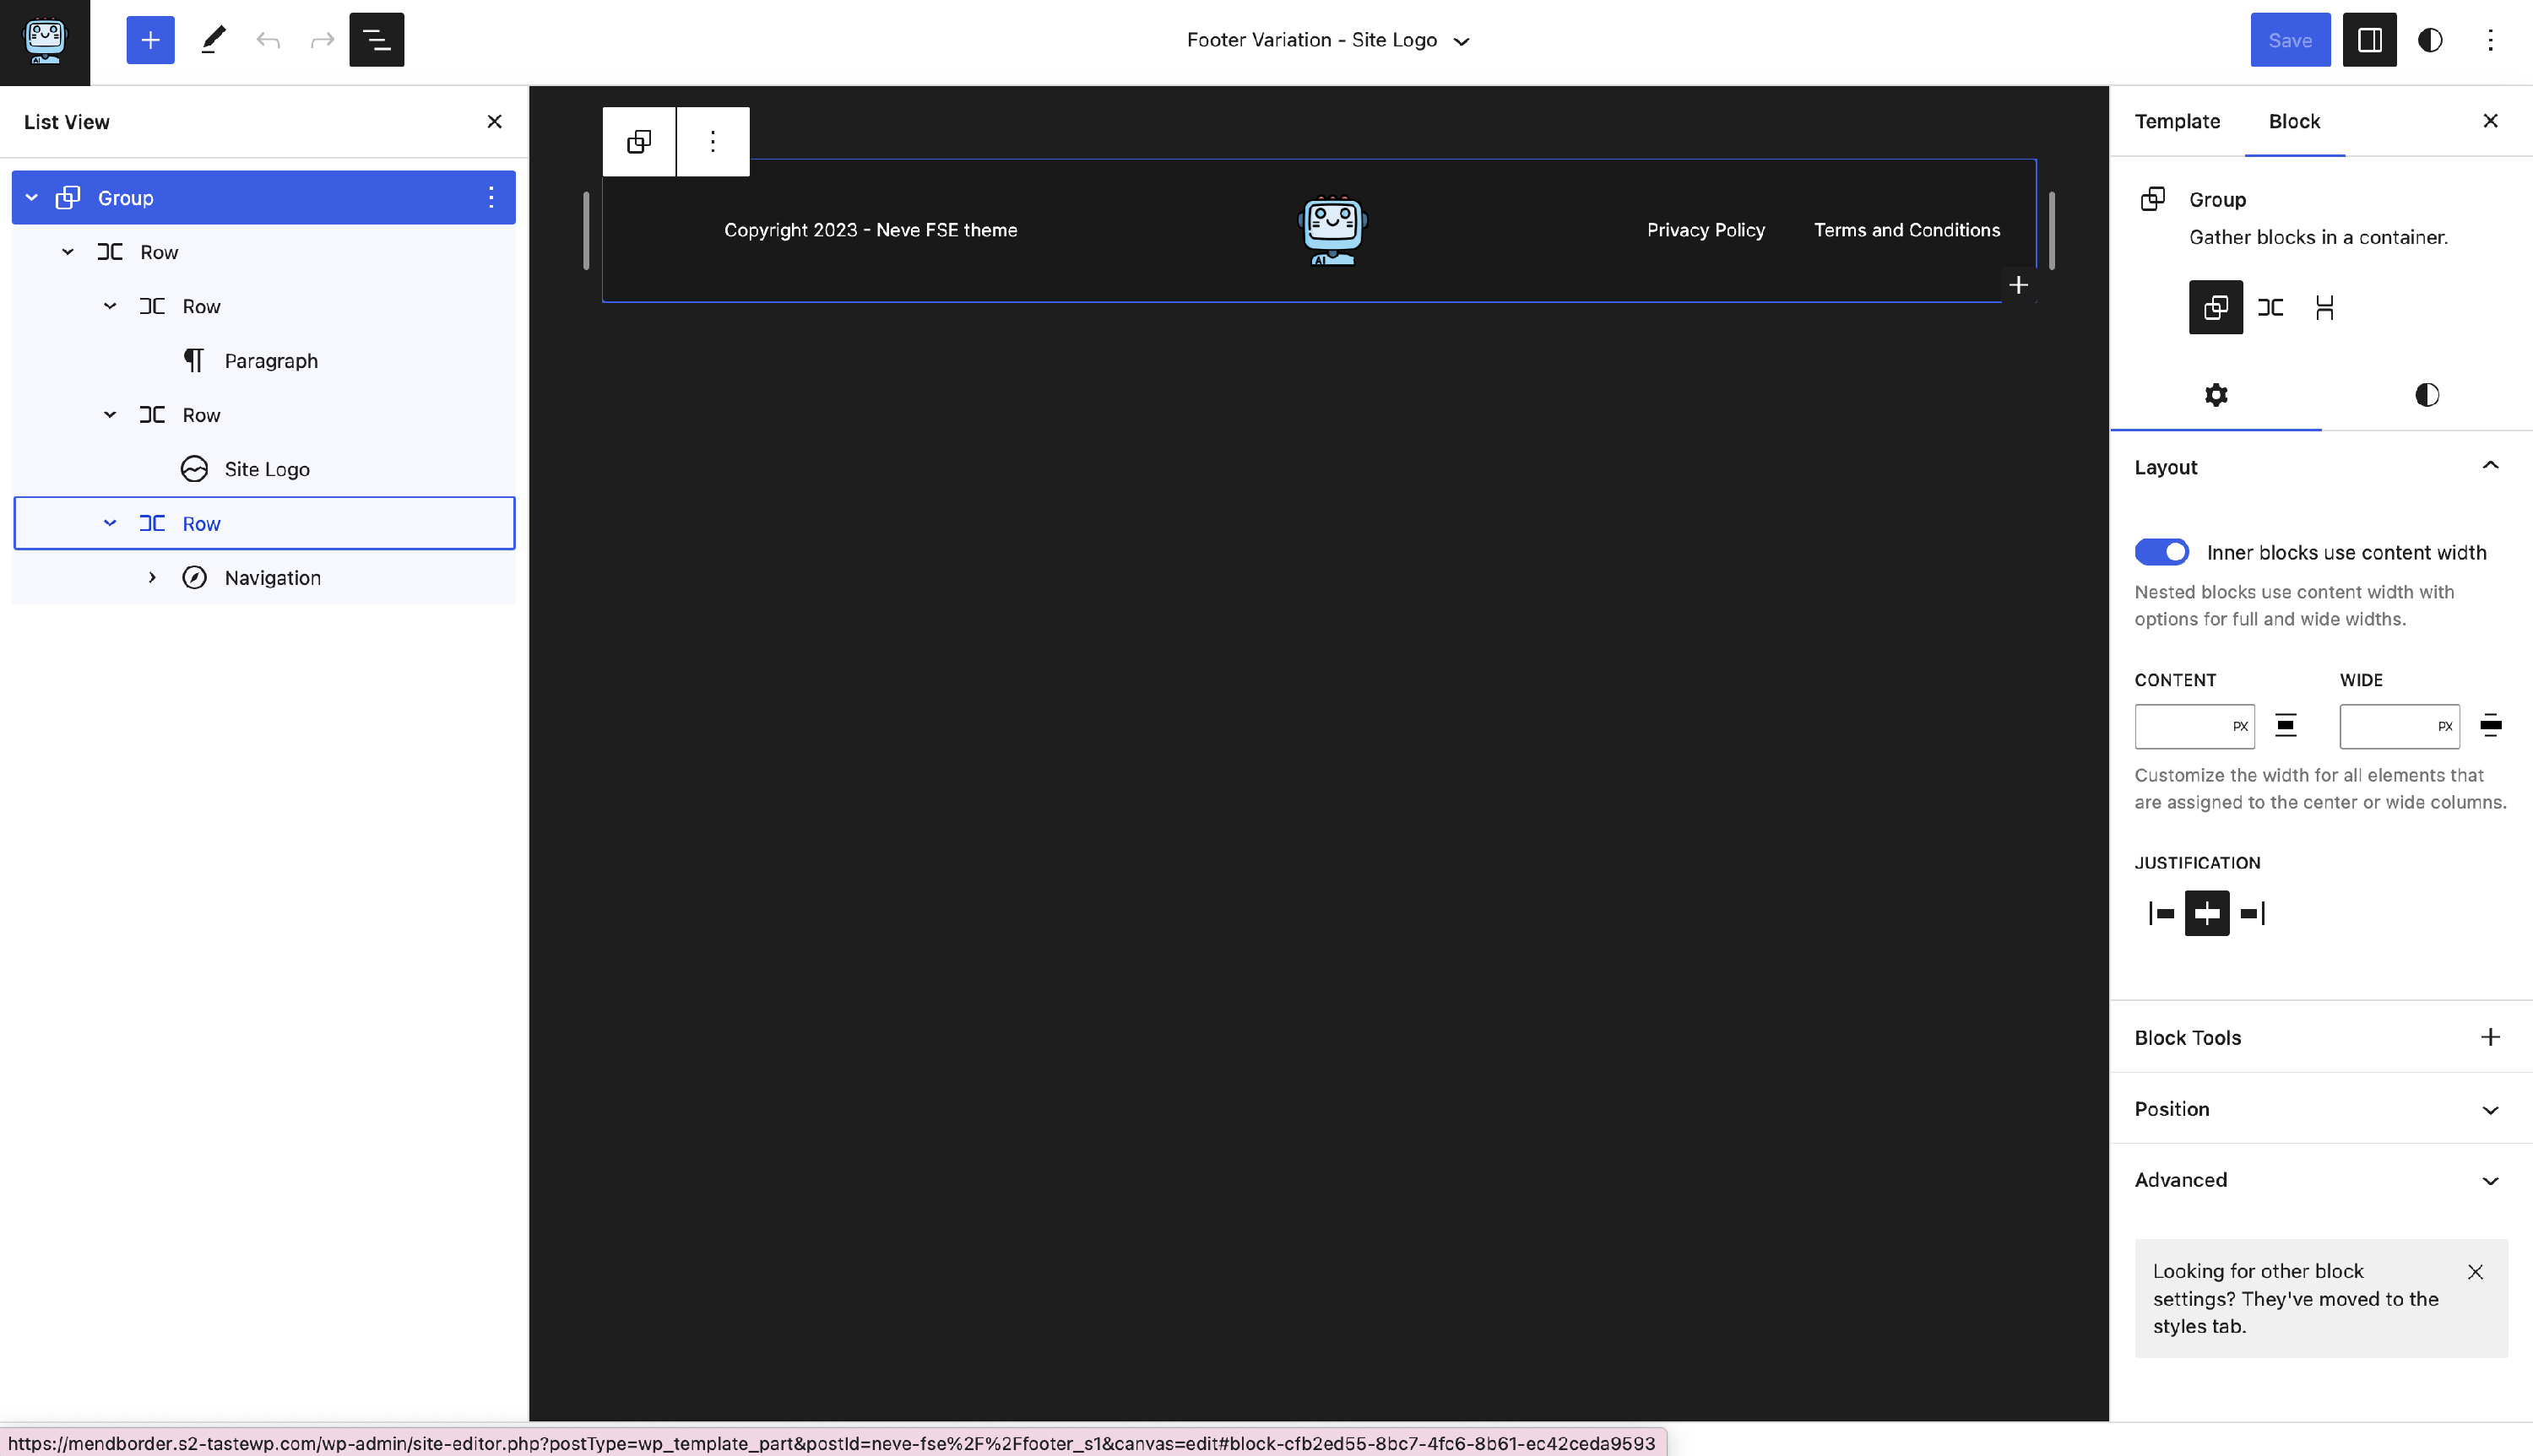Click the Undo arrow

(x=267, y=40)
